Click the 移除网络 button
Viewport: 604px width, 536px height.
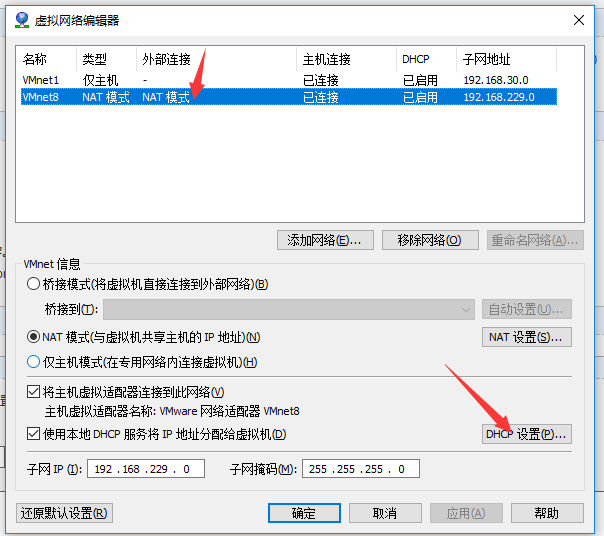pyautogui.click(x=430, y=240)
